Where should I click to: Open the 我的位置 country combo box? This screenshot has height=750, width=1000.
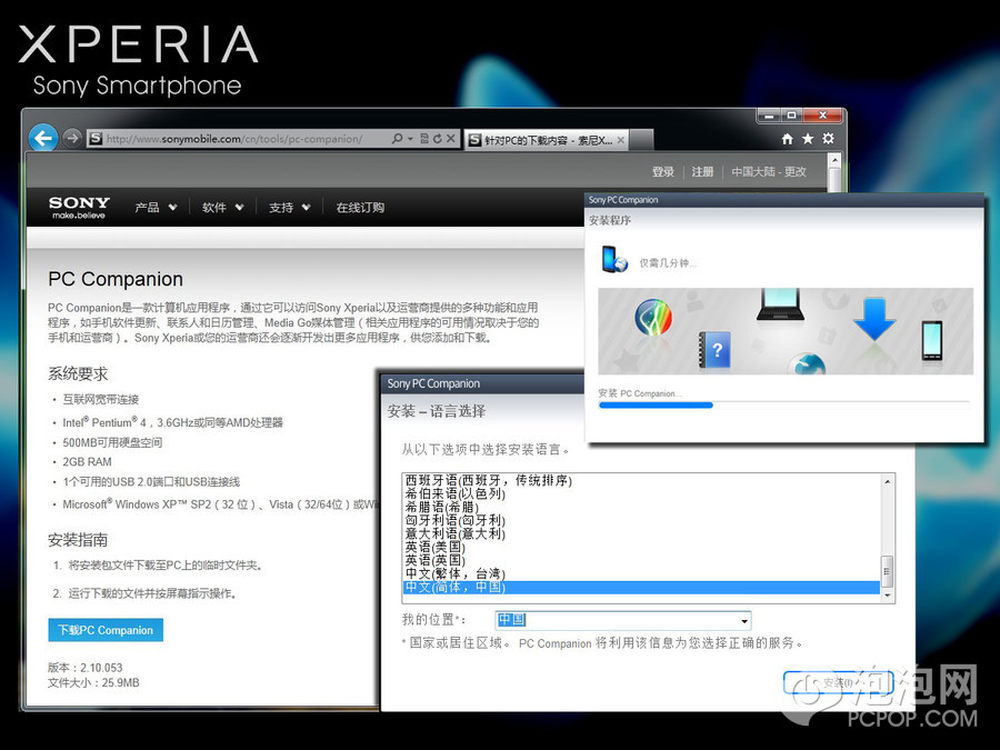[x=623, y=620]
